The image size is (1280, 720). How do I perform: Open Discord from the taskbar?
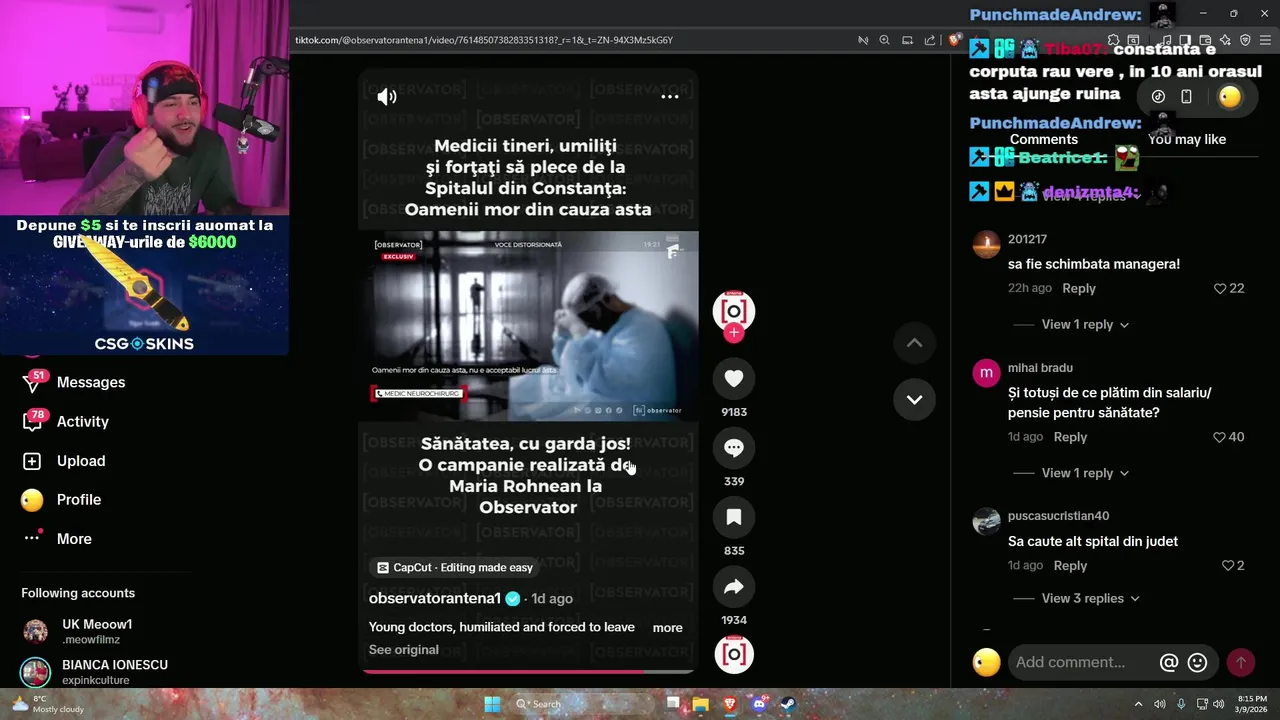click(x=759, y=704)
